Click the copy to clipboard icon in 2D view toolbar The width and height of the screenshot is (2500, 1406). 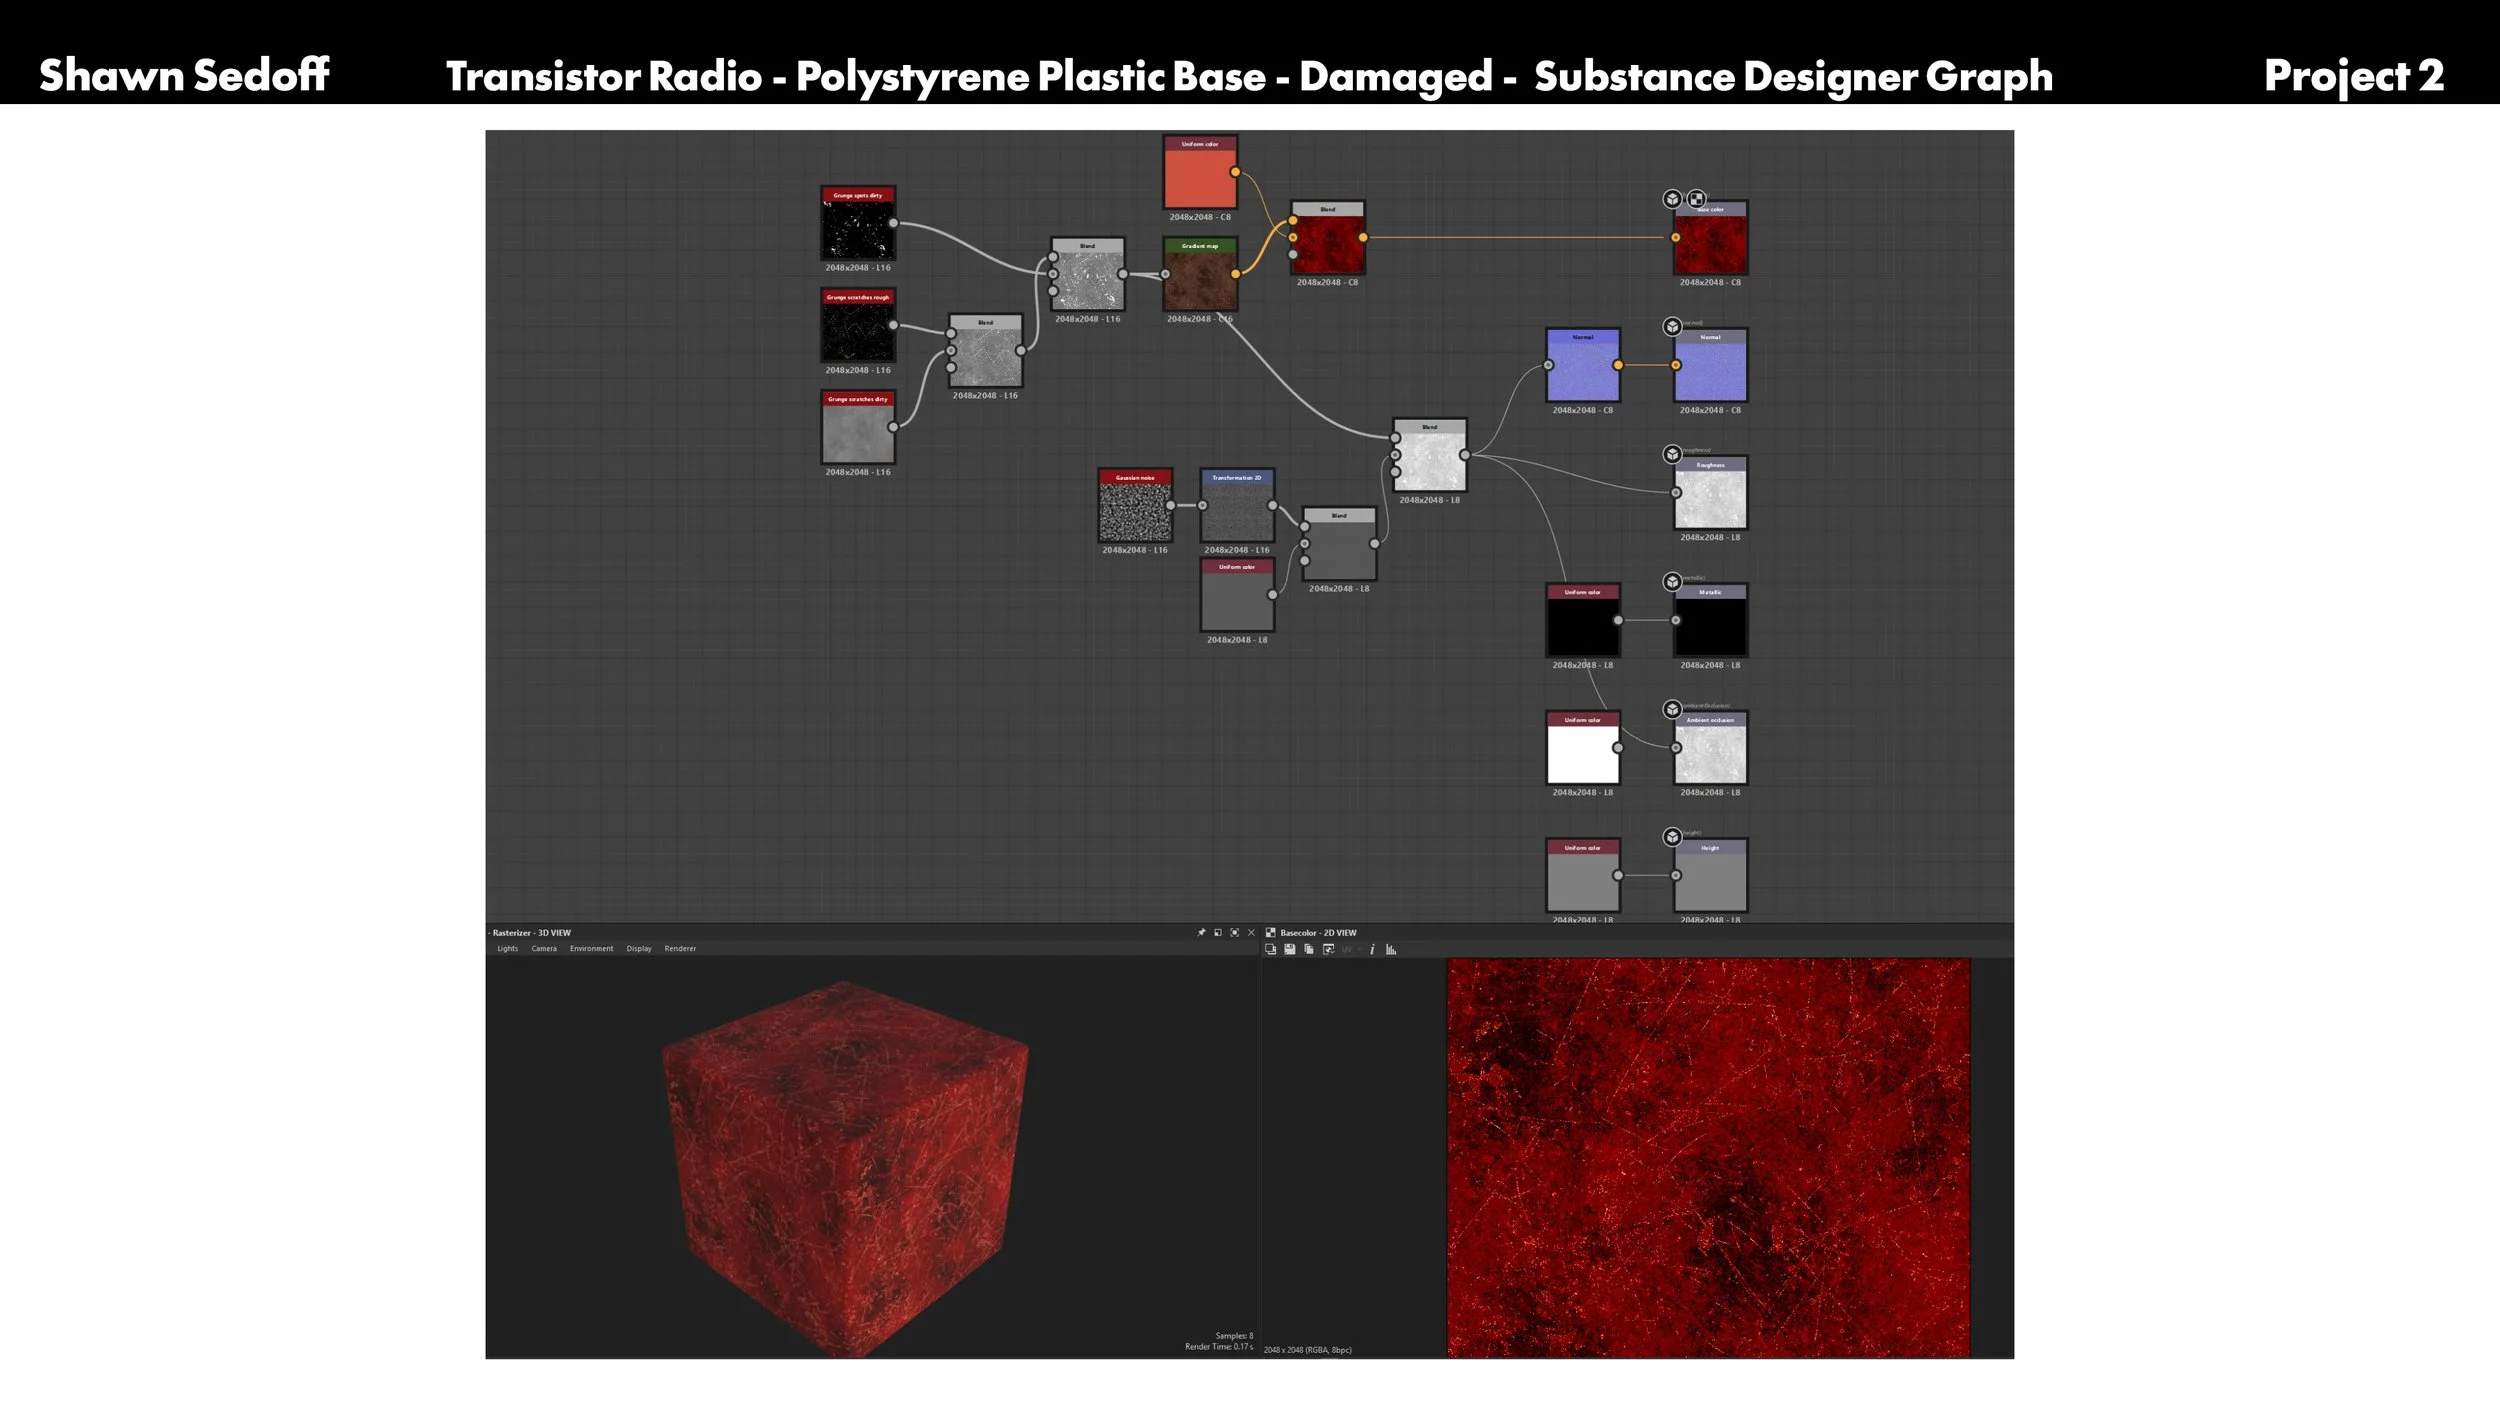(1309, 949)
